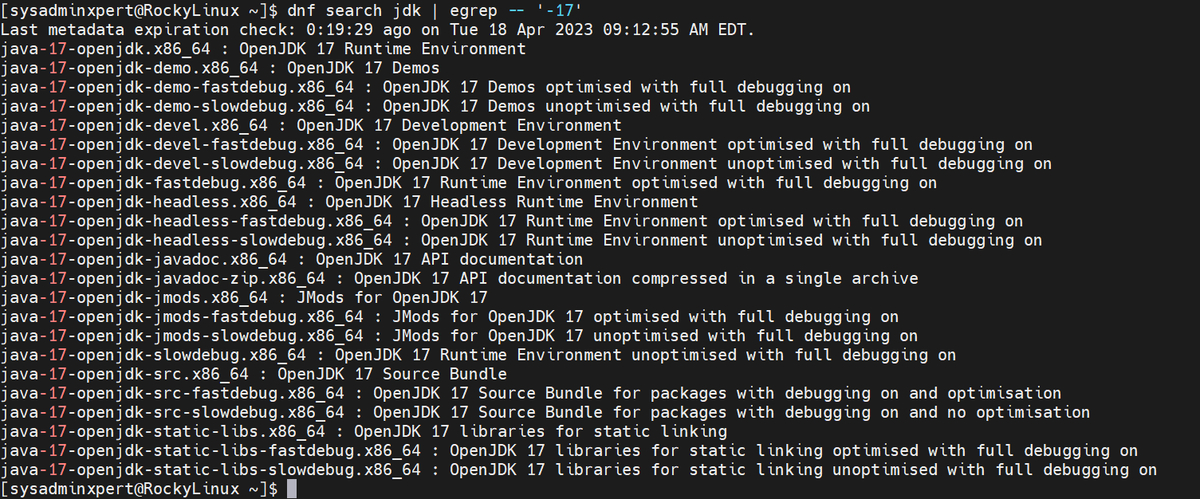Click 'java-17-openjdk-jmods-fastdebug.x86_64' package name

[x=182, y=316]
